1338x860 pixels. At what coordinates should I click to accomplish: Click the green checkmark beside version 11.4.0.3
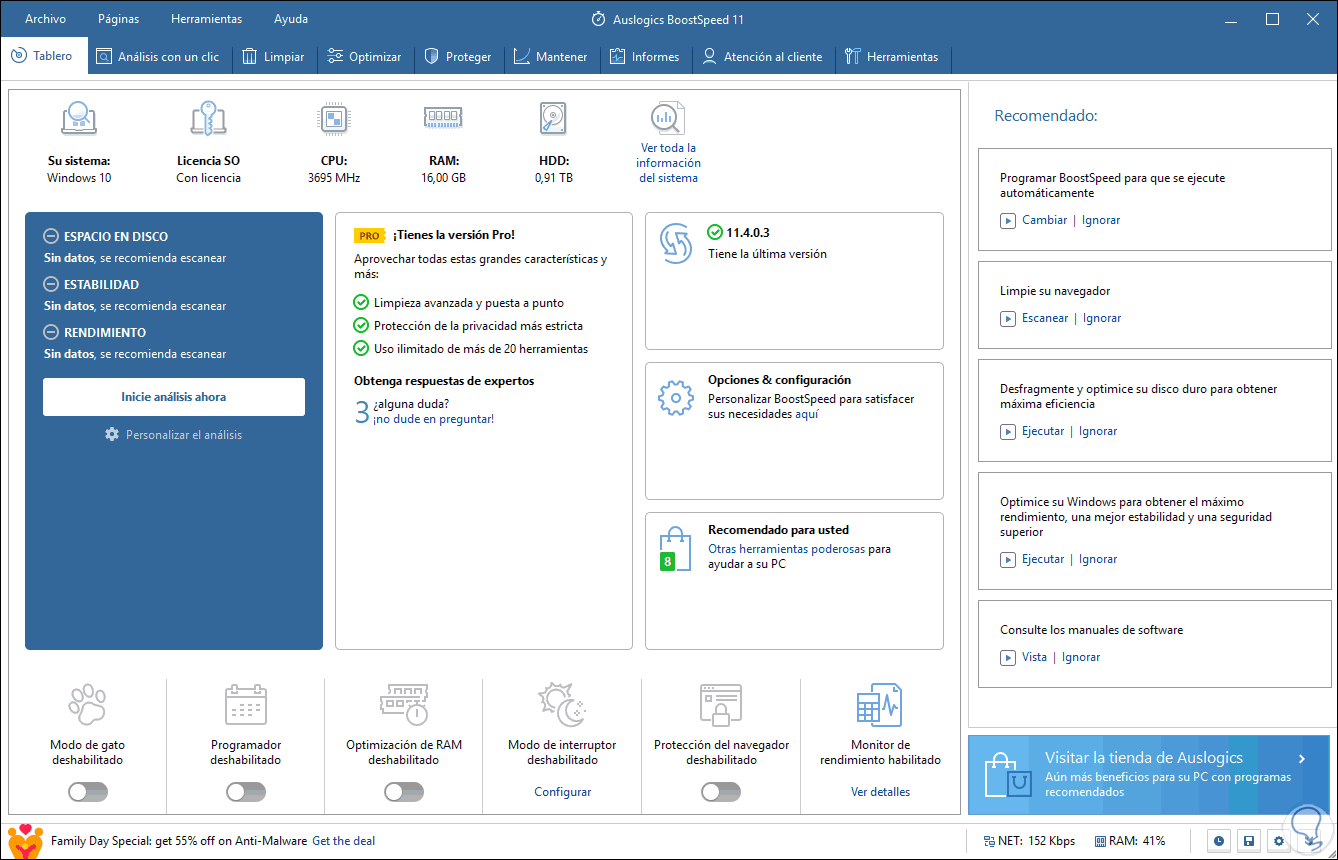714,232
